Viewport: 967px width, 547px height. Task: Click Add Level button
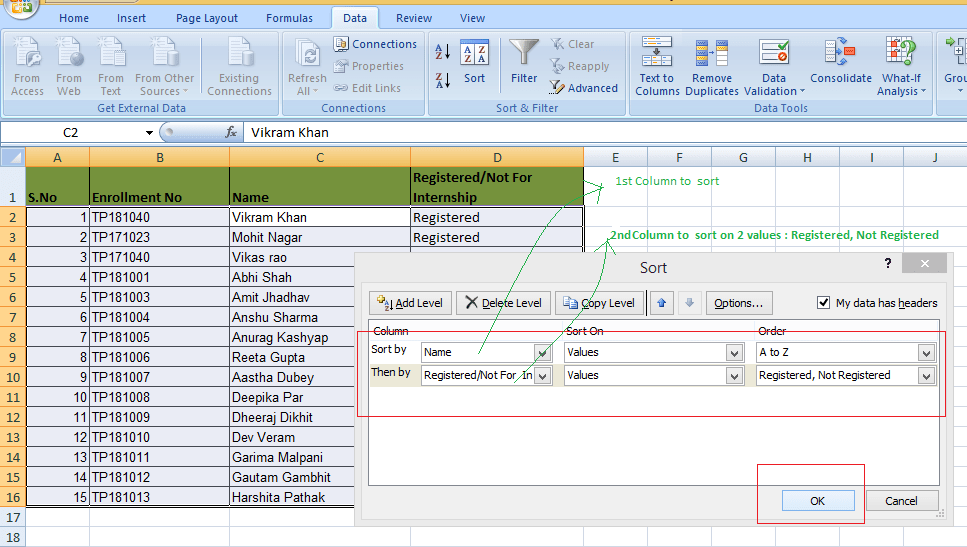[410, 303]
